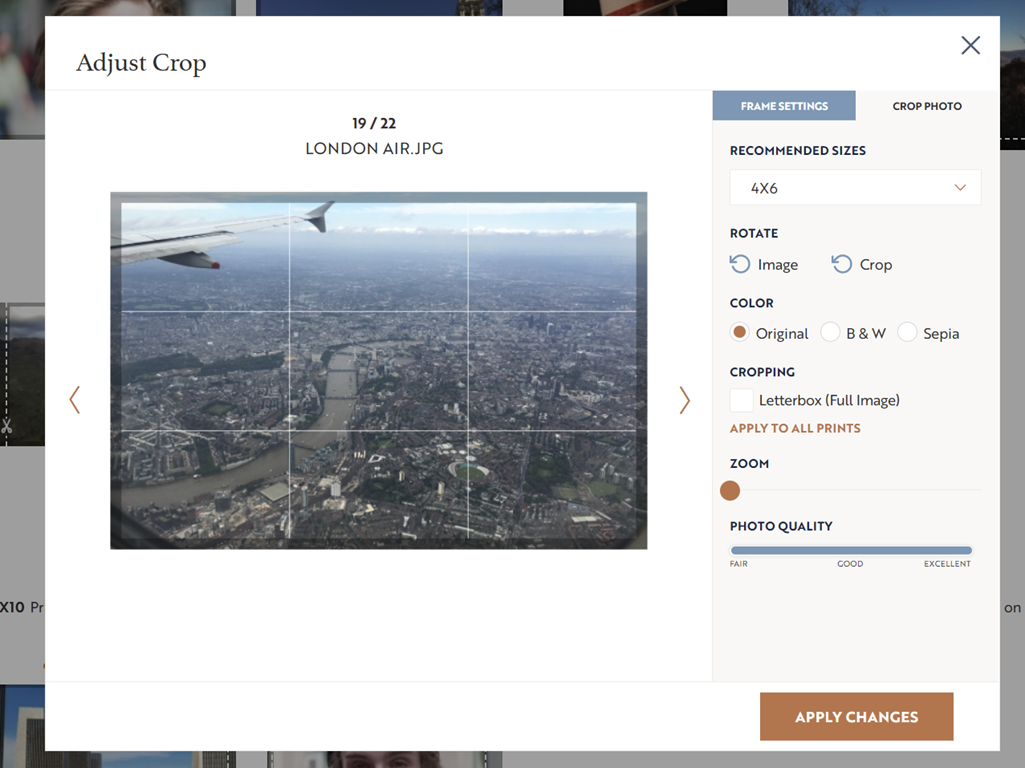This screenshot has height=768, width=1025.
Task: Click the scissors icon on left edge
Action: [x=6, y=426]
